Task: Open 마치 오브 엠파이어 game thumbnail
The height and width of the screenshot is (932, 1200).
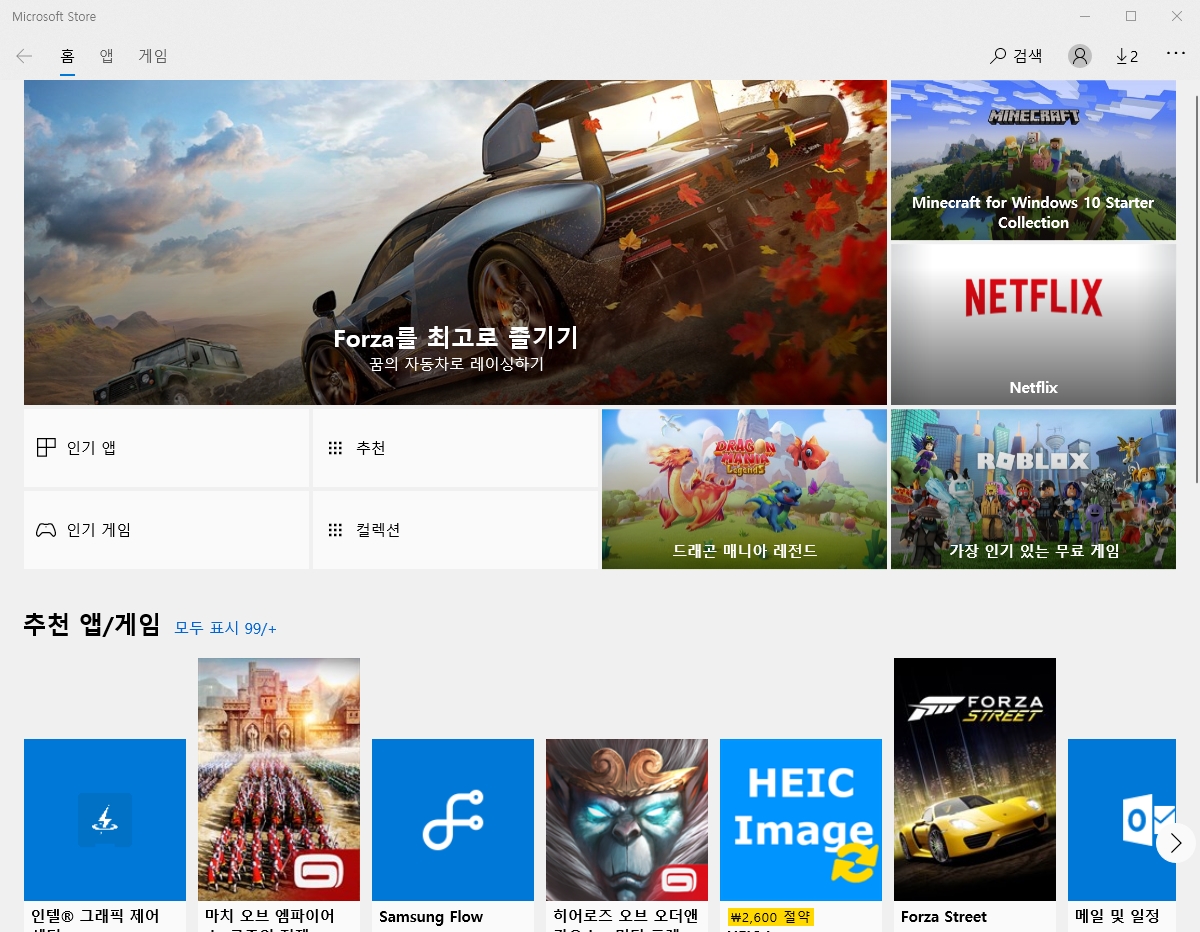Action: (279, 779)
